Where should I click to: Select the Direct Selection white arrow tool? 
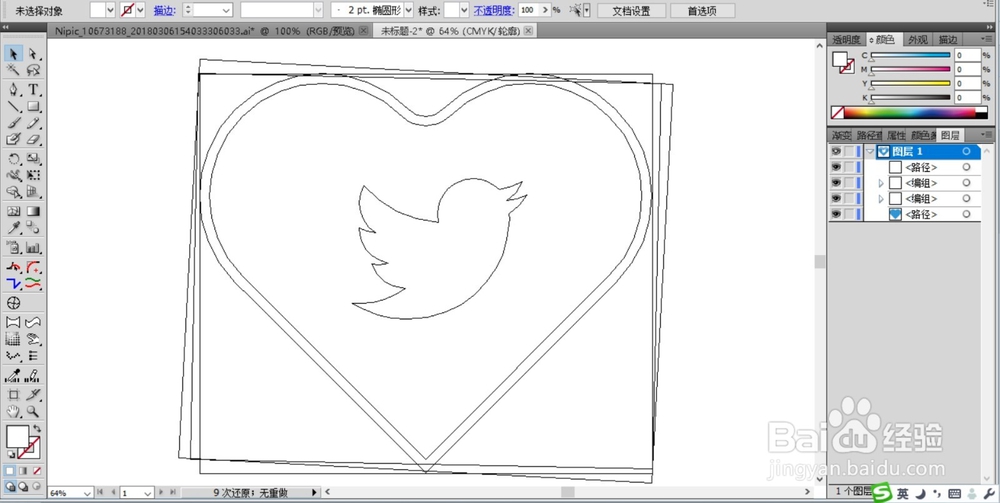[33, 54]
